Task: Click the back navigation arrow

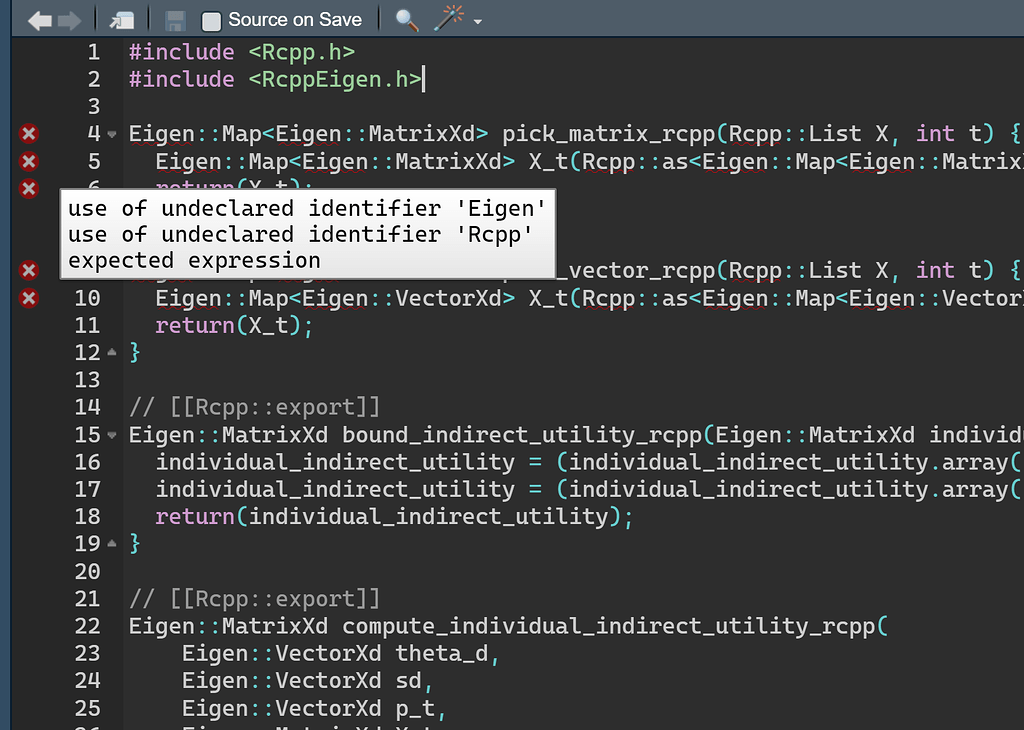Action: (40, 18)
